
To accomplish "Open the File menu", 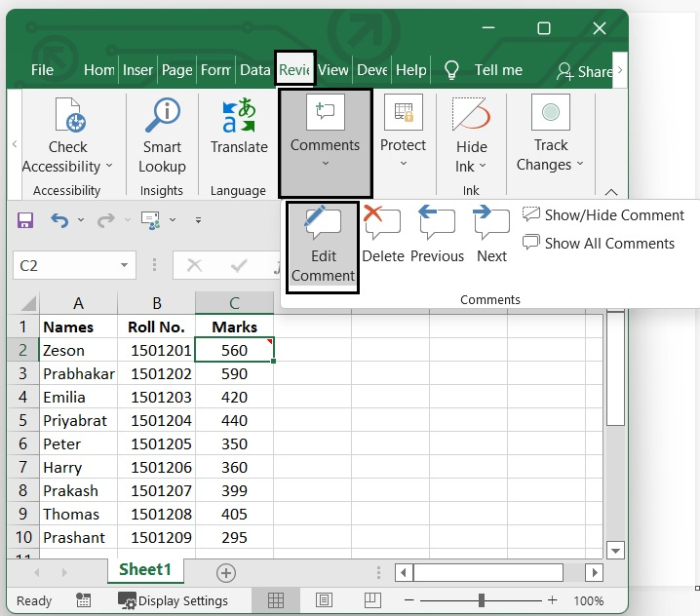I will click(x=42, y=70).
